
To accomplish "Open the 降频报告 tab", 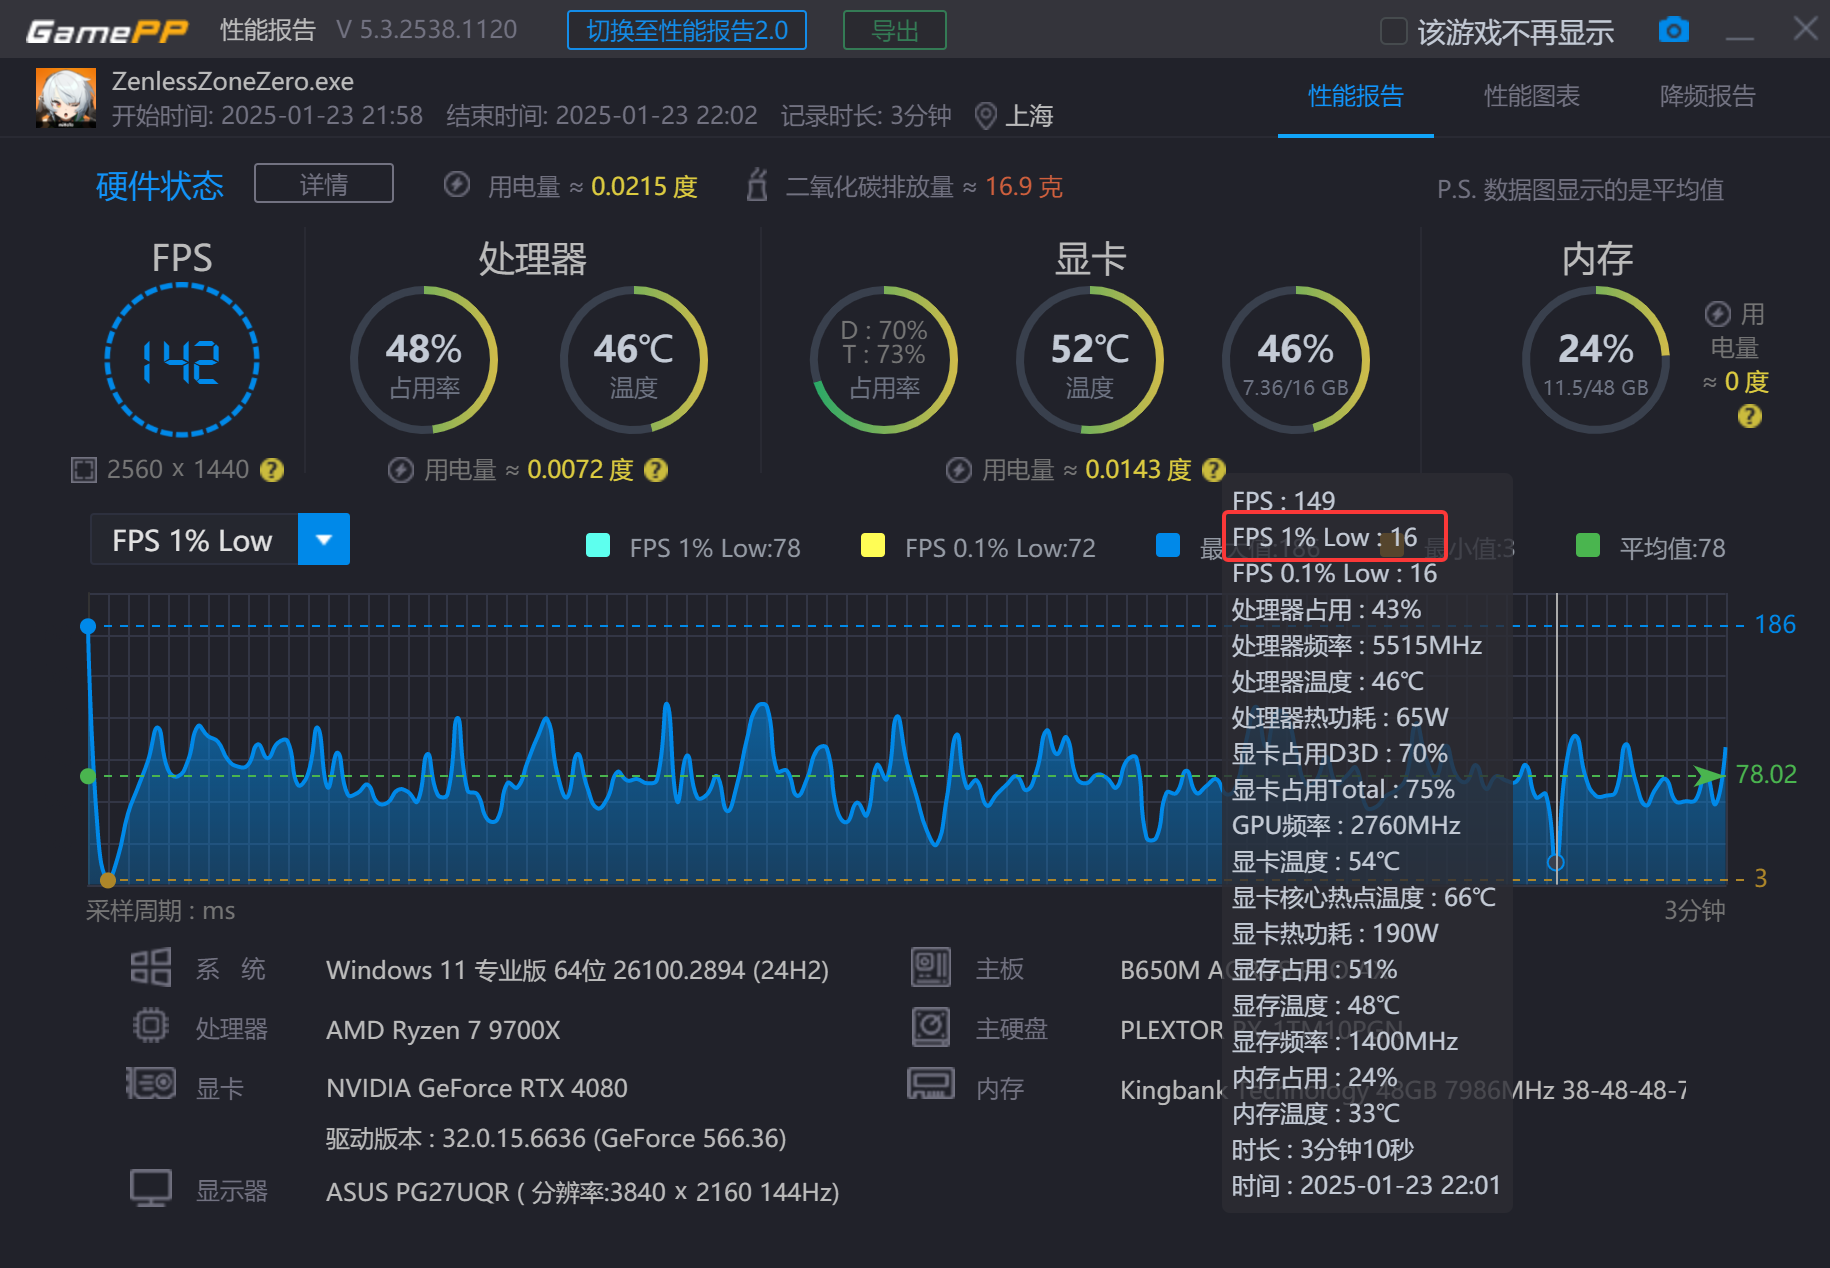I will pos(1706,97).
